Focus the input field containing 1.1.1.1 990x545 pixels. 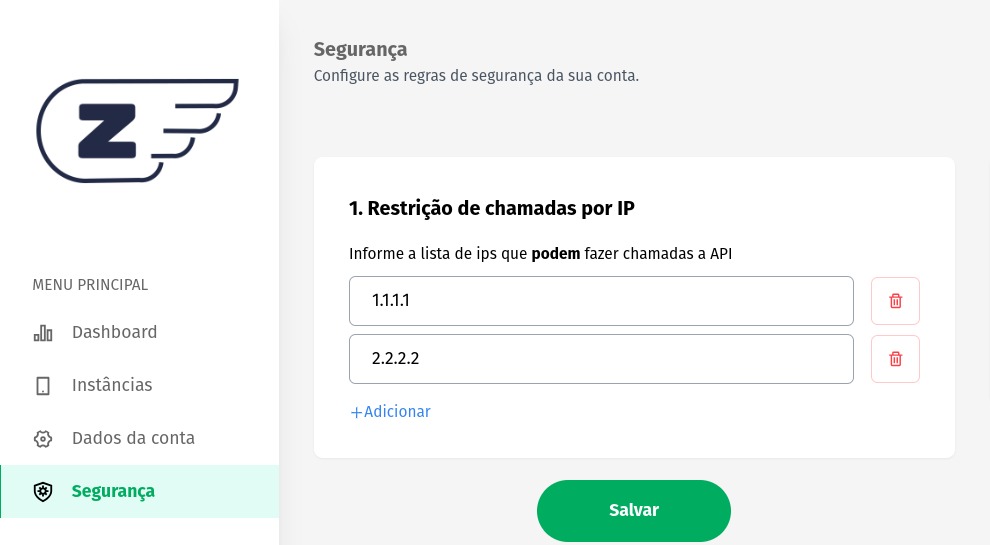click(601, 301)
